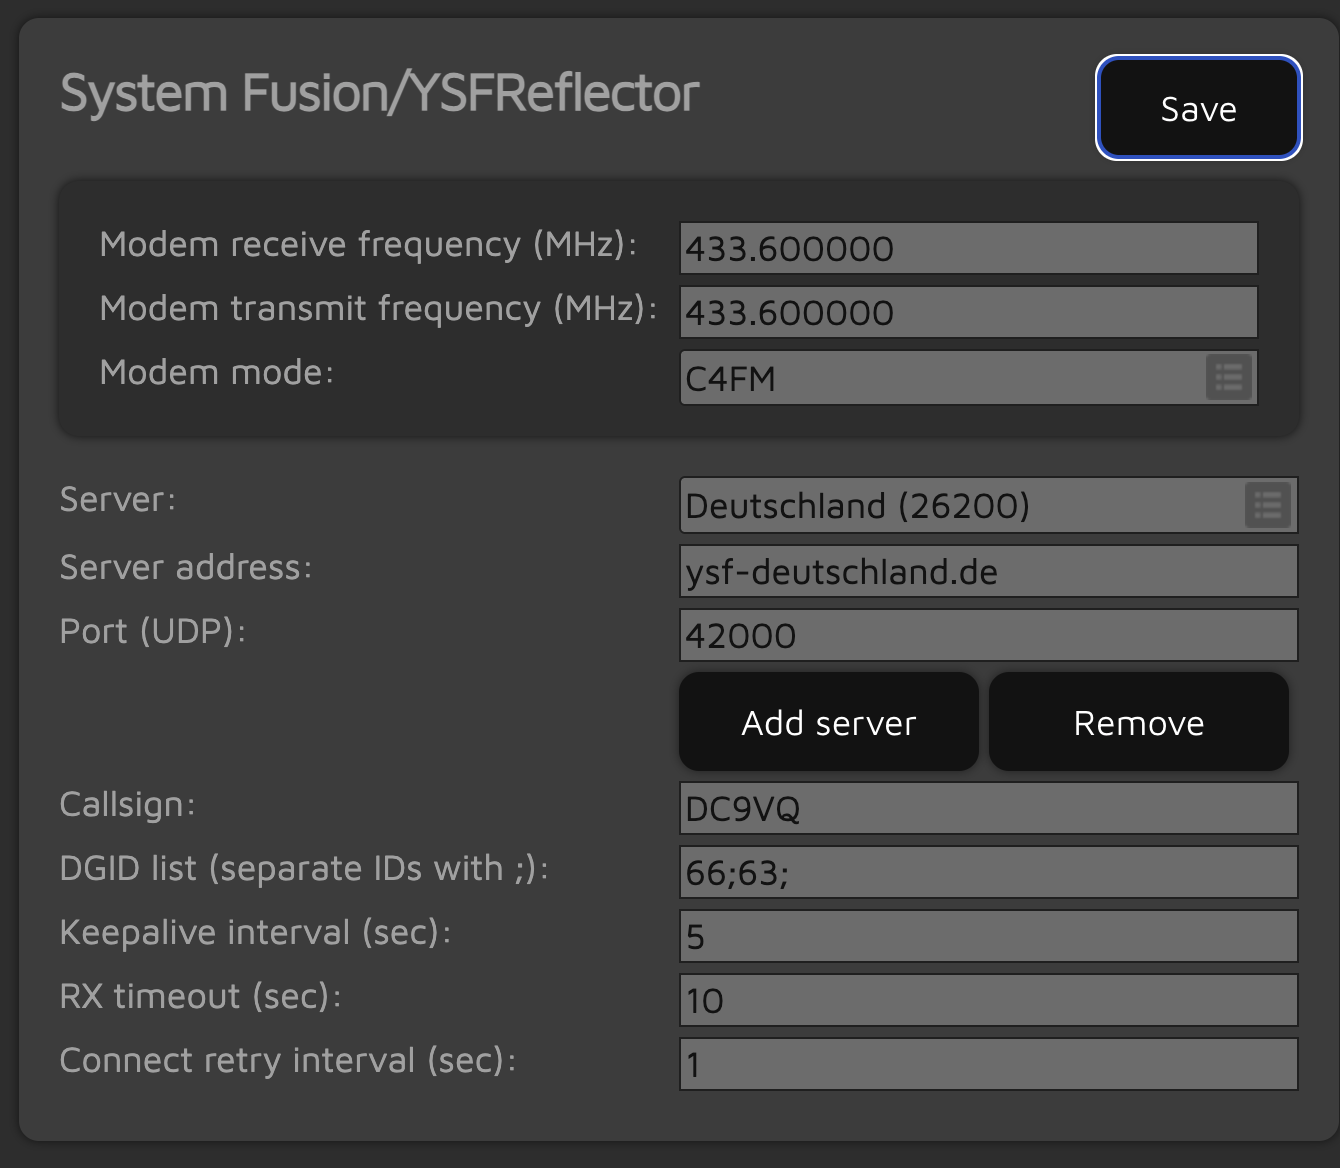Click the Server label text

(x=118, y=499)
